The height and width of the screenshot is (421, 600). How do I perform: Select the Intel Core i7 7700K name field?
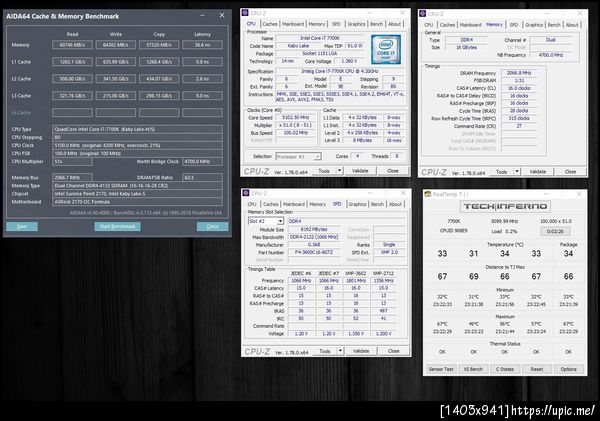[320, 38]
